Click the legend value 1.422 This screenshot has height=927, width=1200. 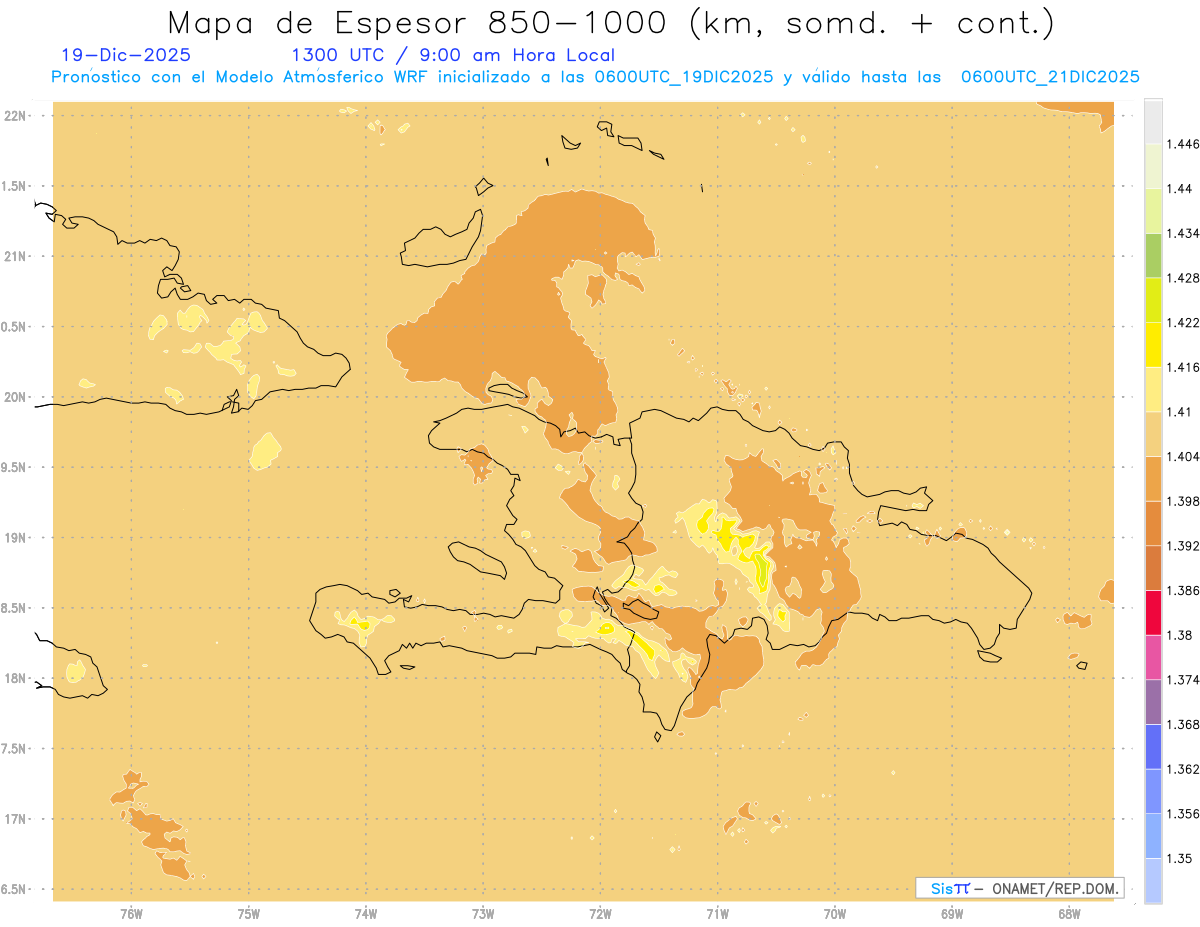click(x=1183, y=322)
